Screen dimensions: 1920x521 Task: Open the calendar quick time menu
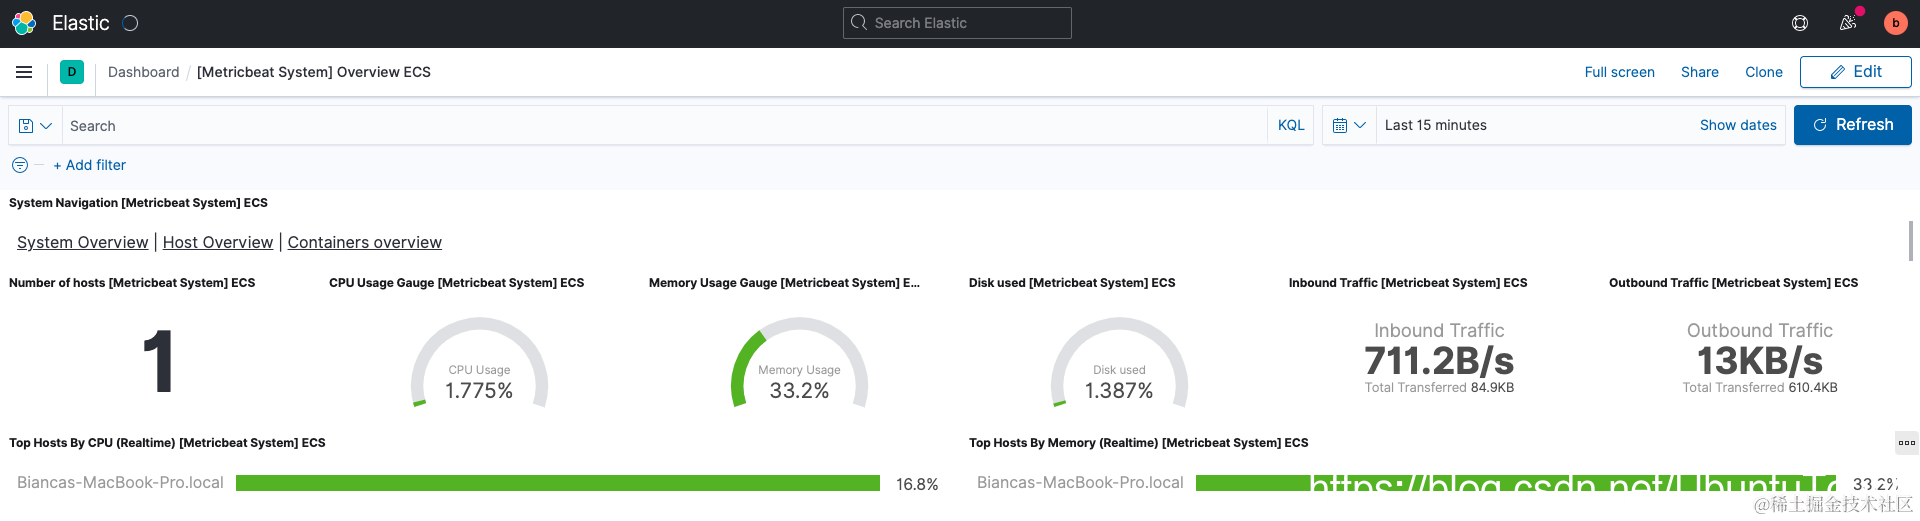[x=1349, y=126]
